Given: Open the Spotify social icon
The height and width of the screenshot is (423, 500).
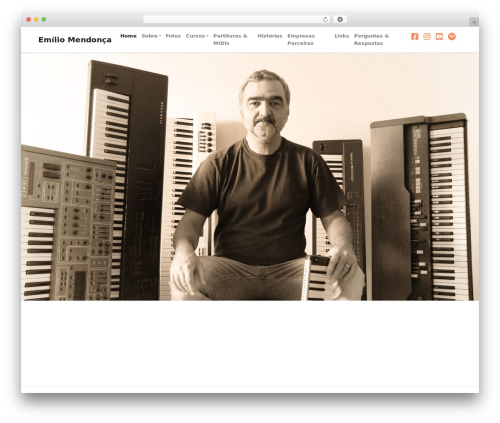Looking at the screenshot, I should click(452, 36).
